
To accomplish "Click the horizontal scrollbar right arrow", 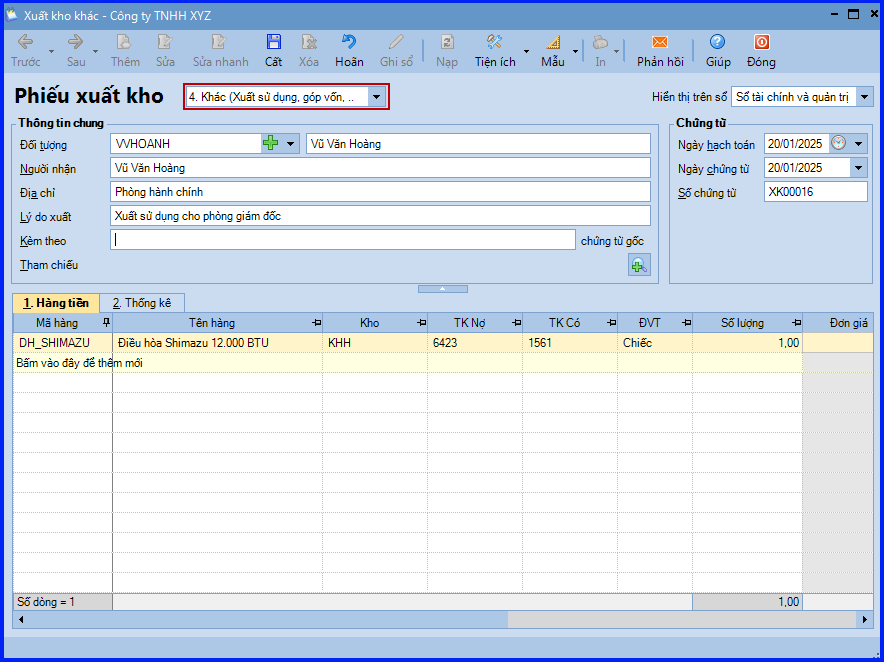I will point(865,619).
